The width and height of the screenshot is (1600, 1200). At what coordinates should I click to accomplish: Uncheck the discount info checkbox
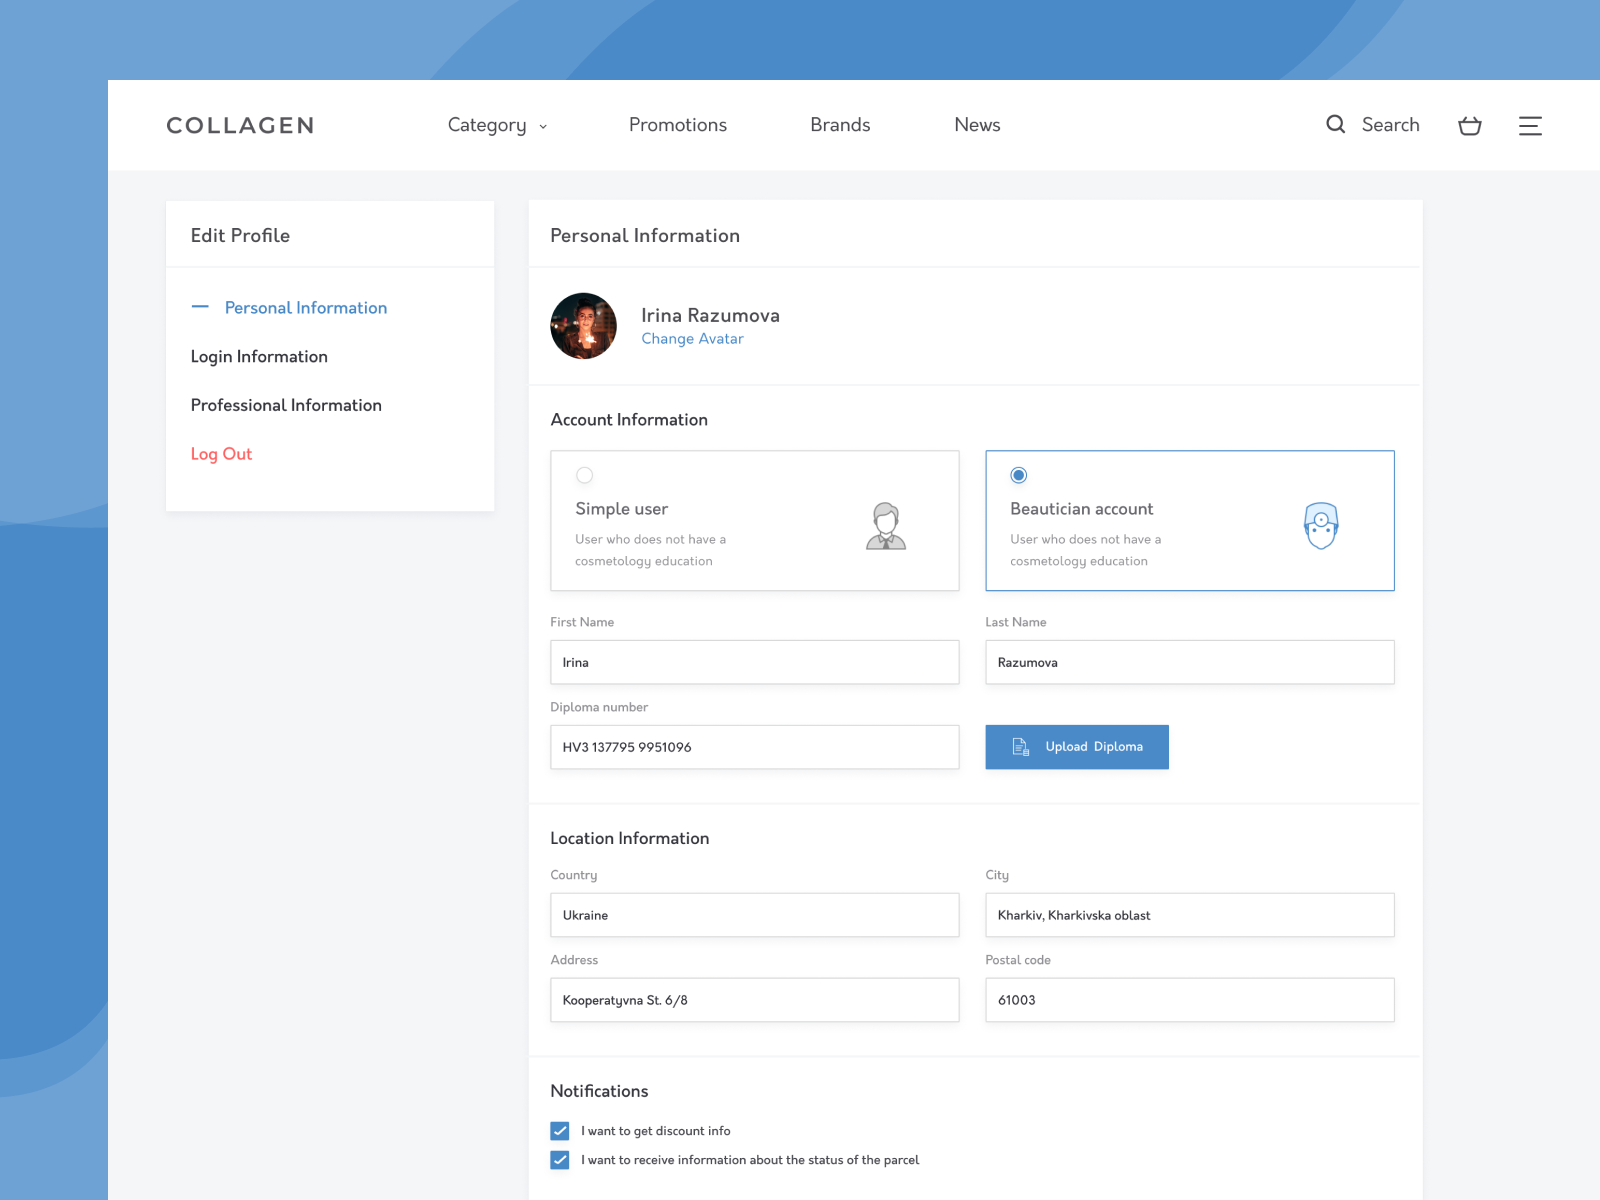tap(560, 1131)
